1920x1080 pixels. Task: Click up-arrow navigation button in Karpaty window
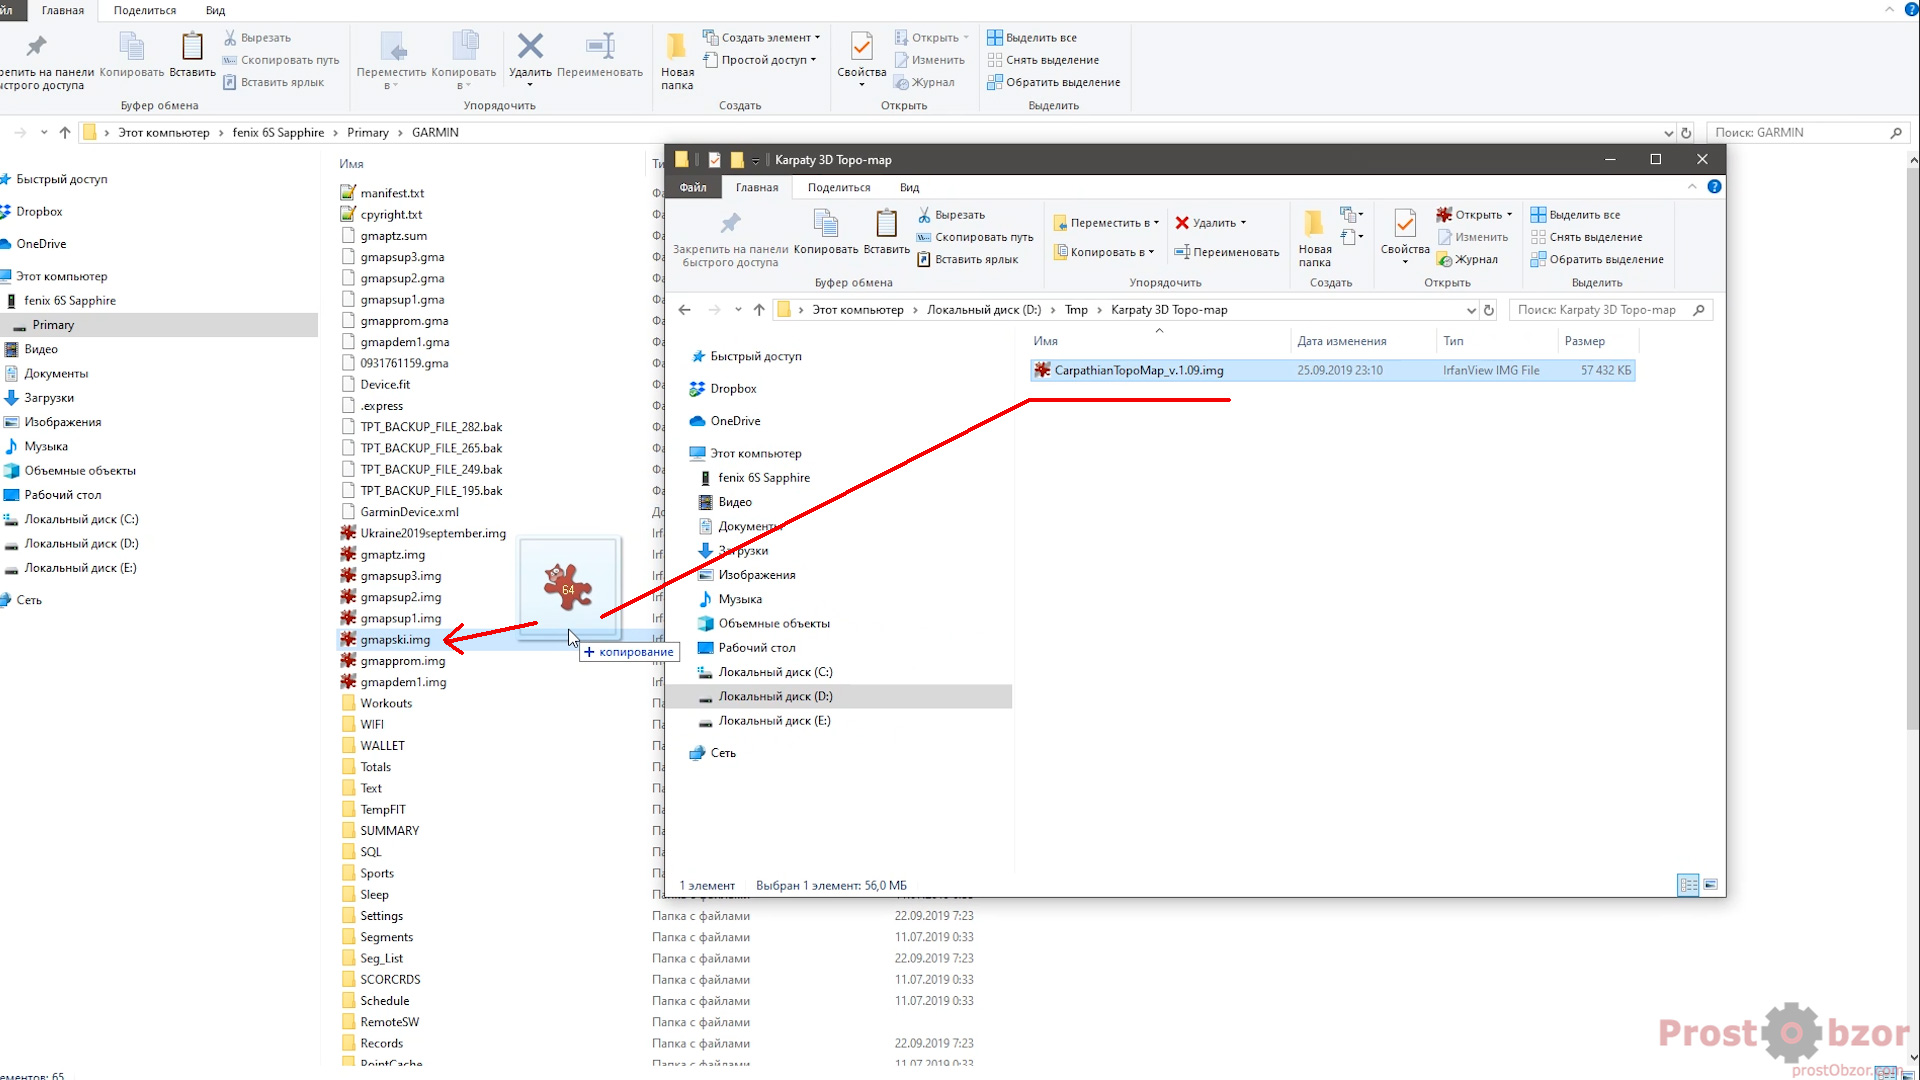click(759, 310)
